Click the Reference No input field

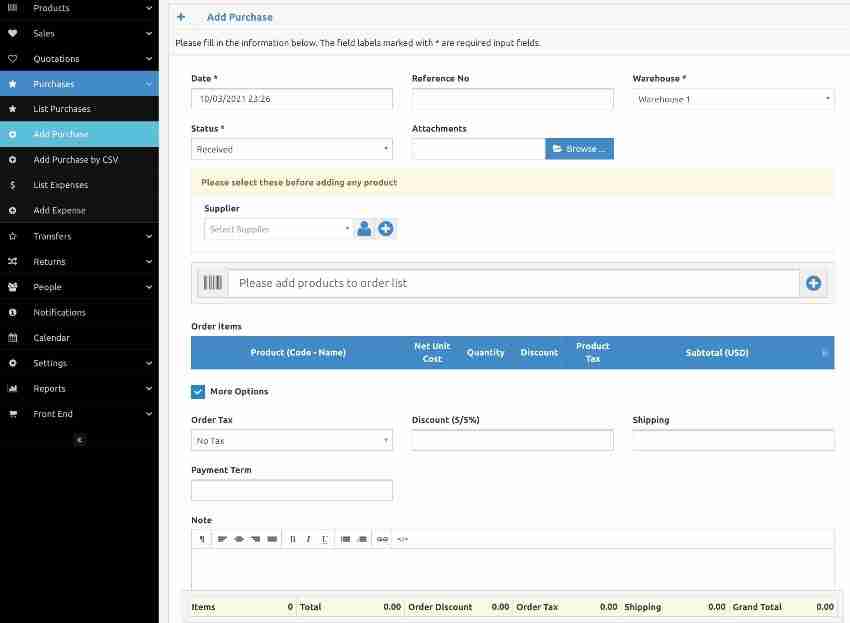coord(512,99)
